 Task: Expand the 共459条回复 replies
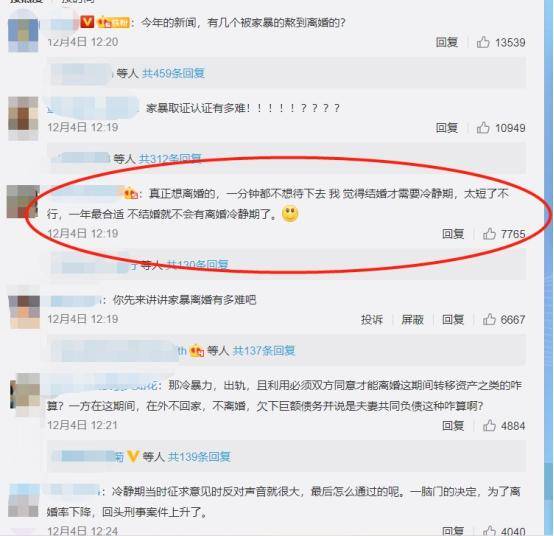pyautogui.click(x=173, y=73)
